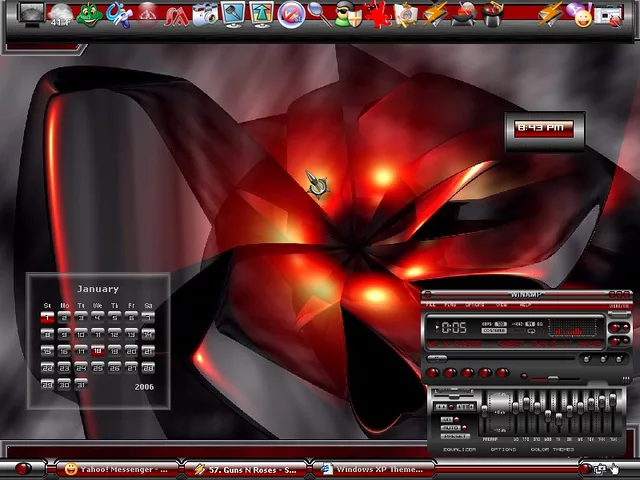Launch the red Adobe icon in dock
Screen dimensions: 640x480
coord(177,14)
